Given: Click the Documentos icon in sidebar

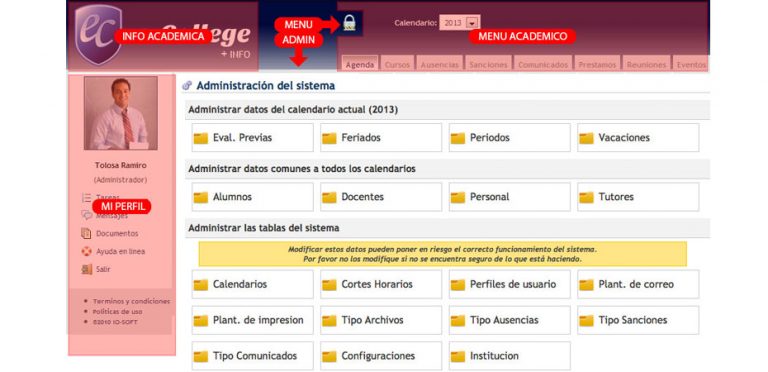Looking at the screenshot, I should click(86, 233).
